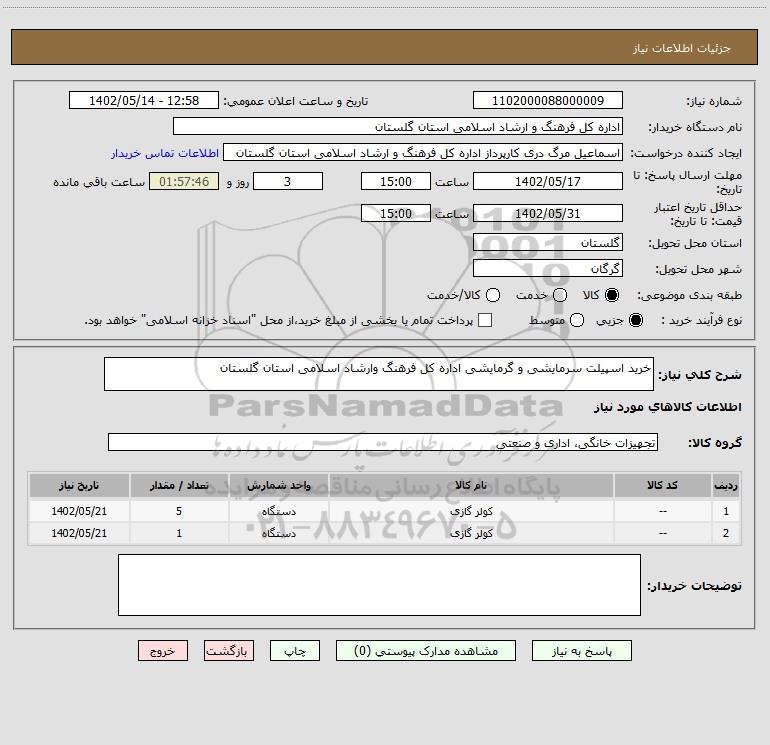Click دستگاه unit in row 2
The height and width of the screenshot is (745, 770).
(x=278, y=533)
